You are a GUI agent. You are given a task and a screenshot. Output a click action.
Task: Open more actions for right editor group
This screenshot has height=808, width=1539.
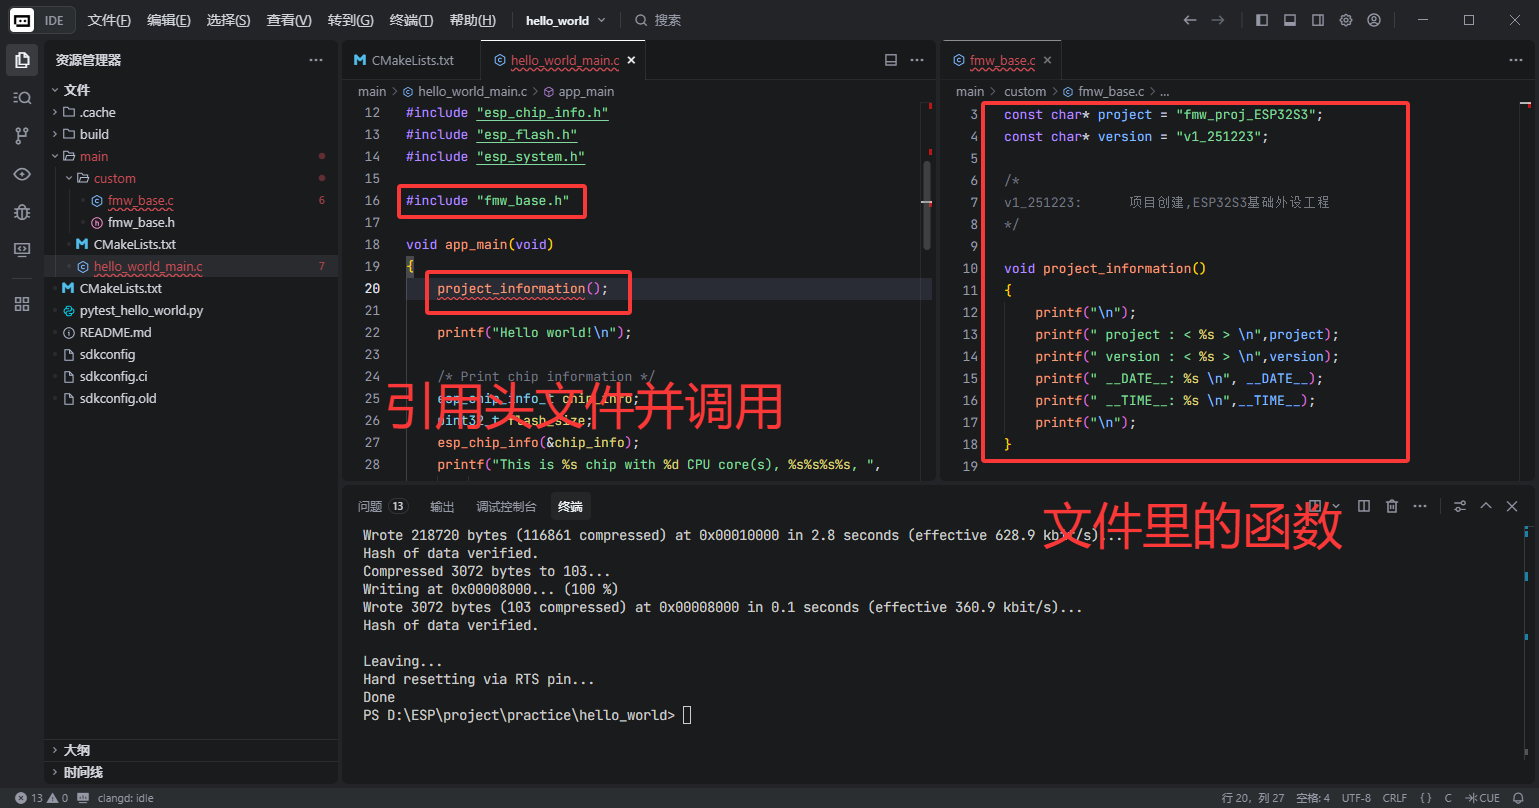click(1516, 60)
